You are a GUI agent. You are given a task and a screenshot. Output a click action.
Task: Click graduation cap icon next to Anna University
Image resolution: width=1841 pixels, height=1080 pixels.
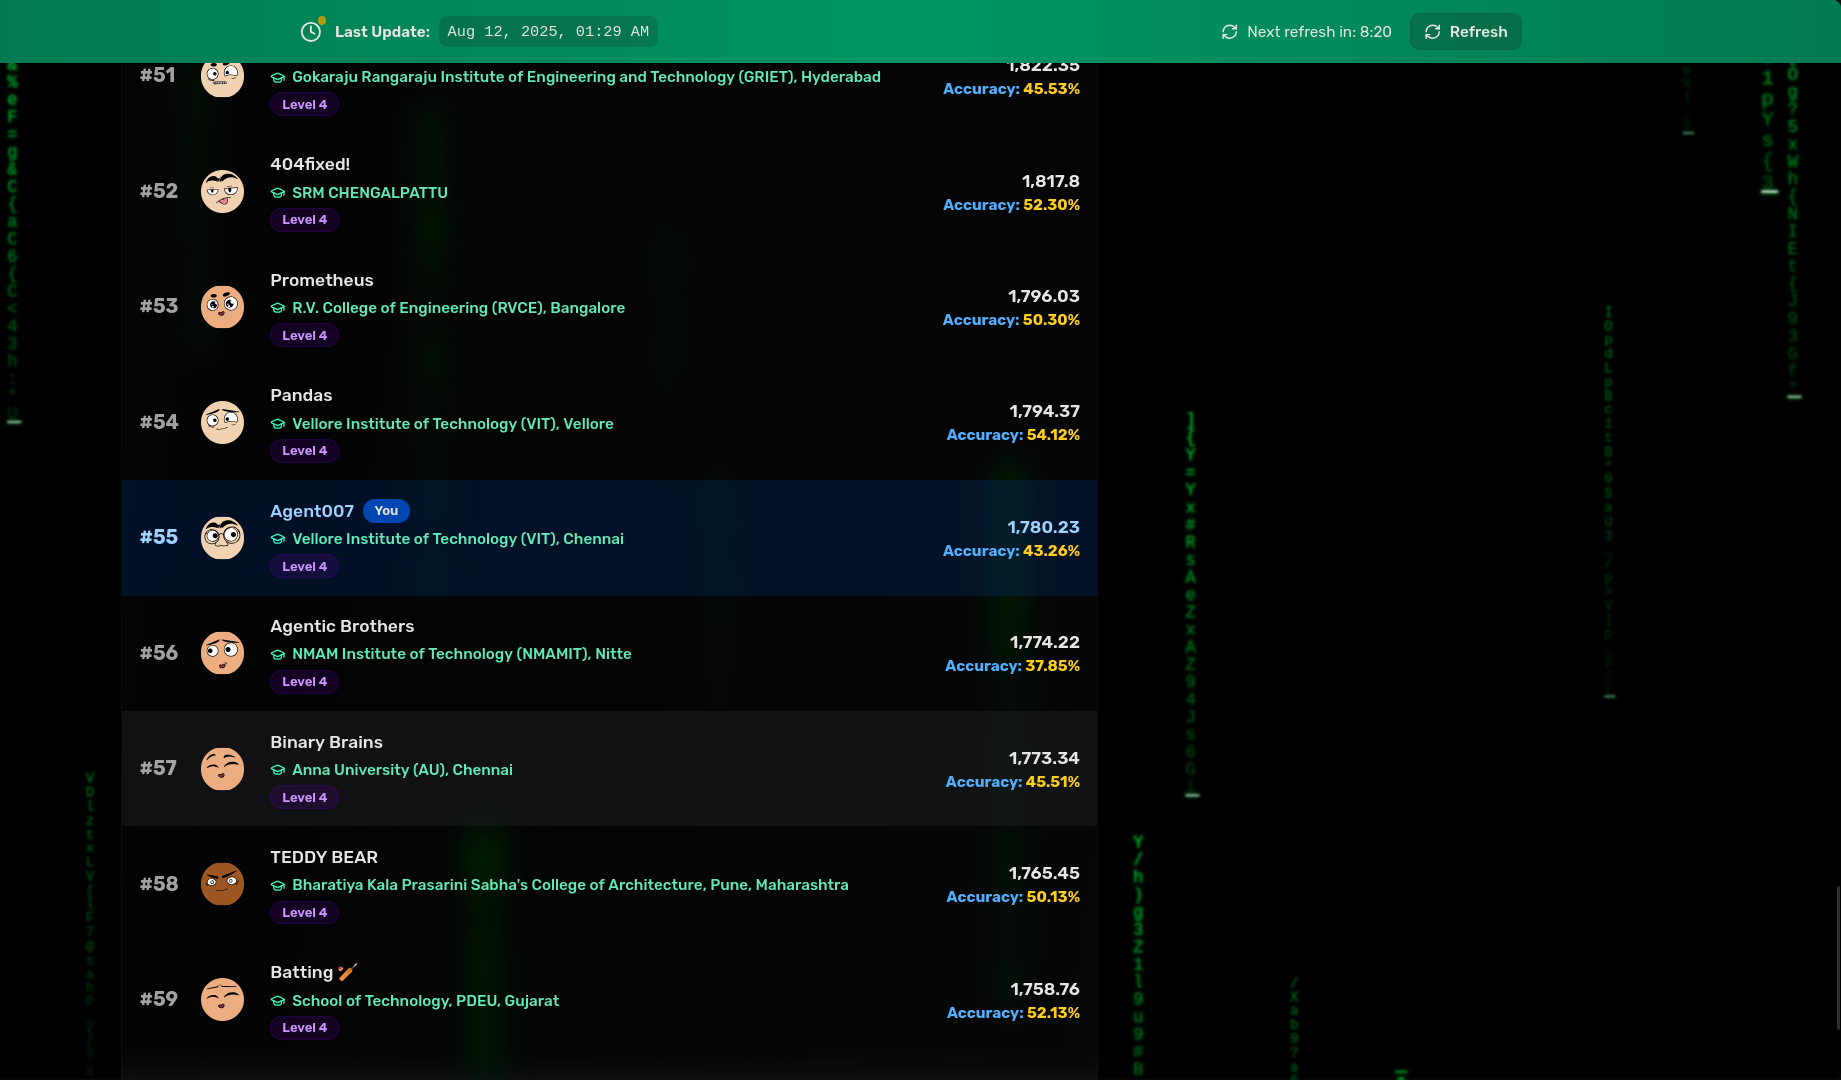point(278,770)
